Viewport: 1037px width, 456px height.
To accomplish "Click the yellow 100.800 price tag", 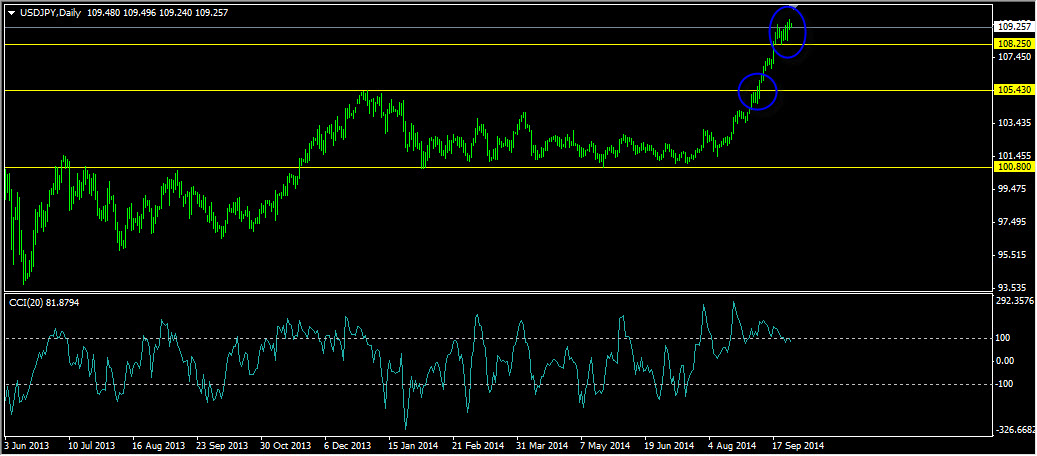I will tap(1014, 167).
